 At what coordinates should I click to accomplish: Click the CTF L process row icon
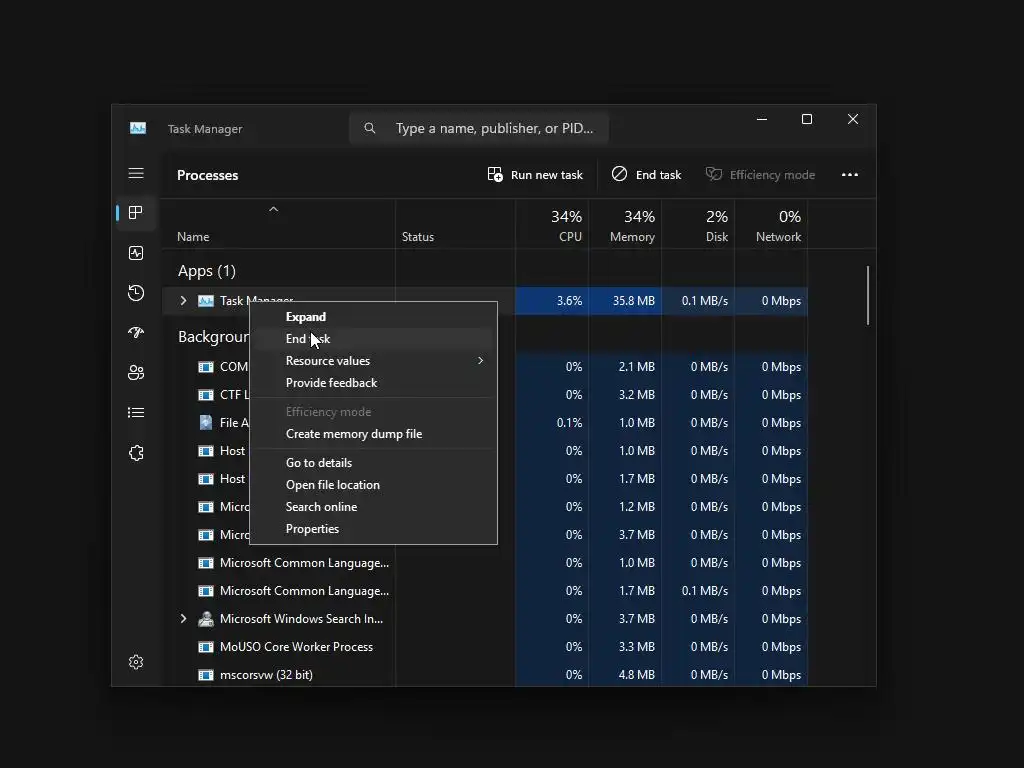coord(206,394)
